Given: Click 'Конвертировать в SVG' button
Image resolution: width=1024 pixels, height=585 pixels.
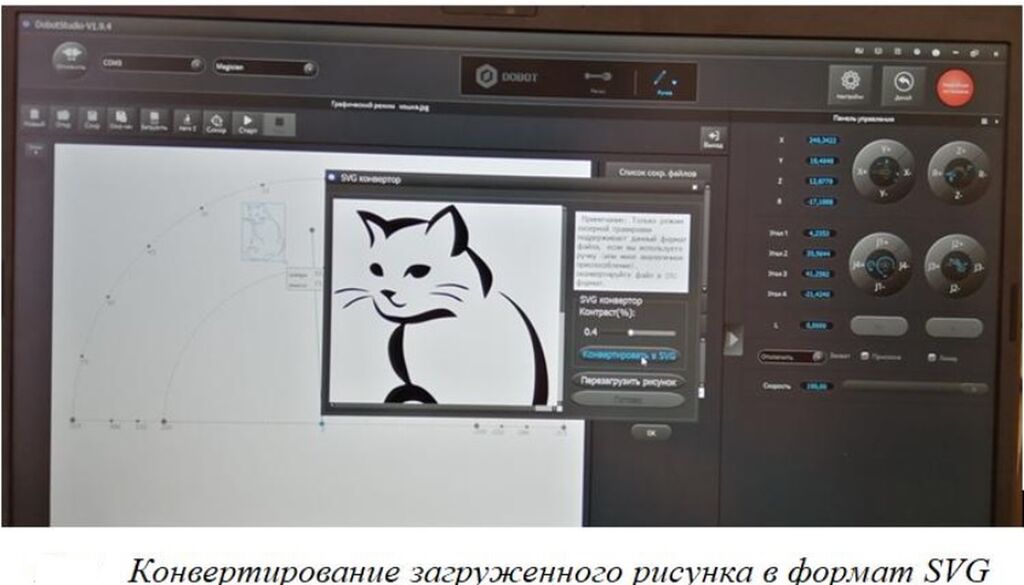Looking at the screenshot, I should tap(629, 355).
